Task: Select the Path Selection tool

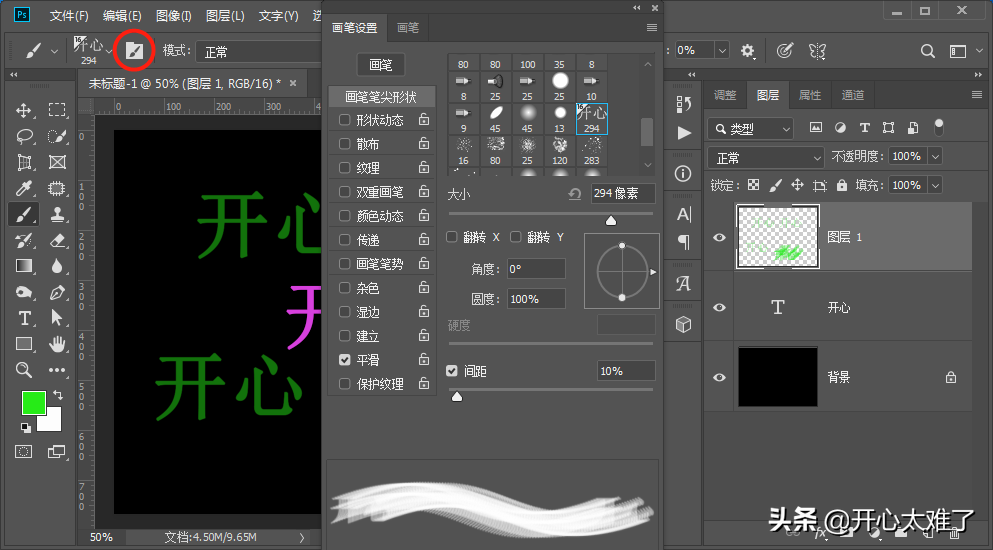Action: [x=57, y=318]
